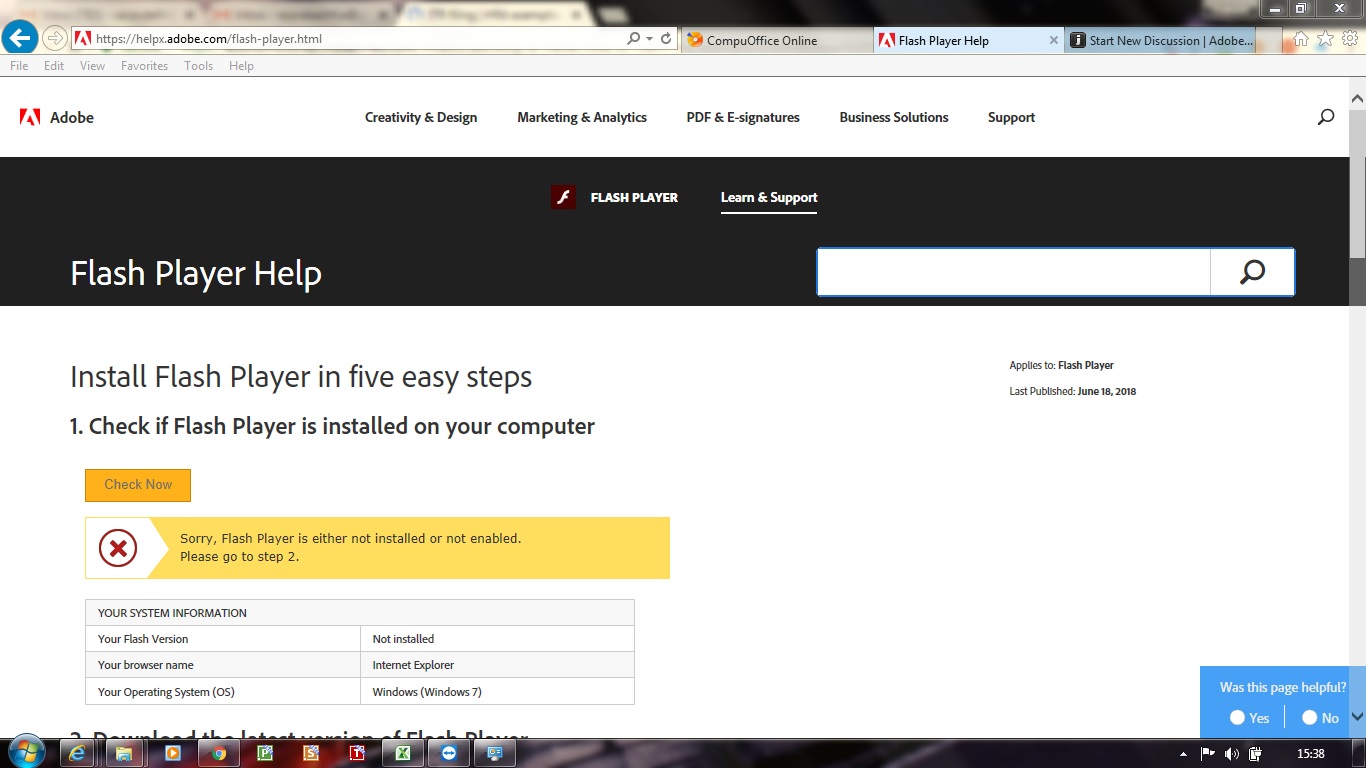The width and height of the screenshot is (1366, 768).
Task: Open the address bar autocomplete dropdown arrow
Action: click(x=649, y=39)
